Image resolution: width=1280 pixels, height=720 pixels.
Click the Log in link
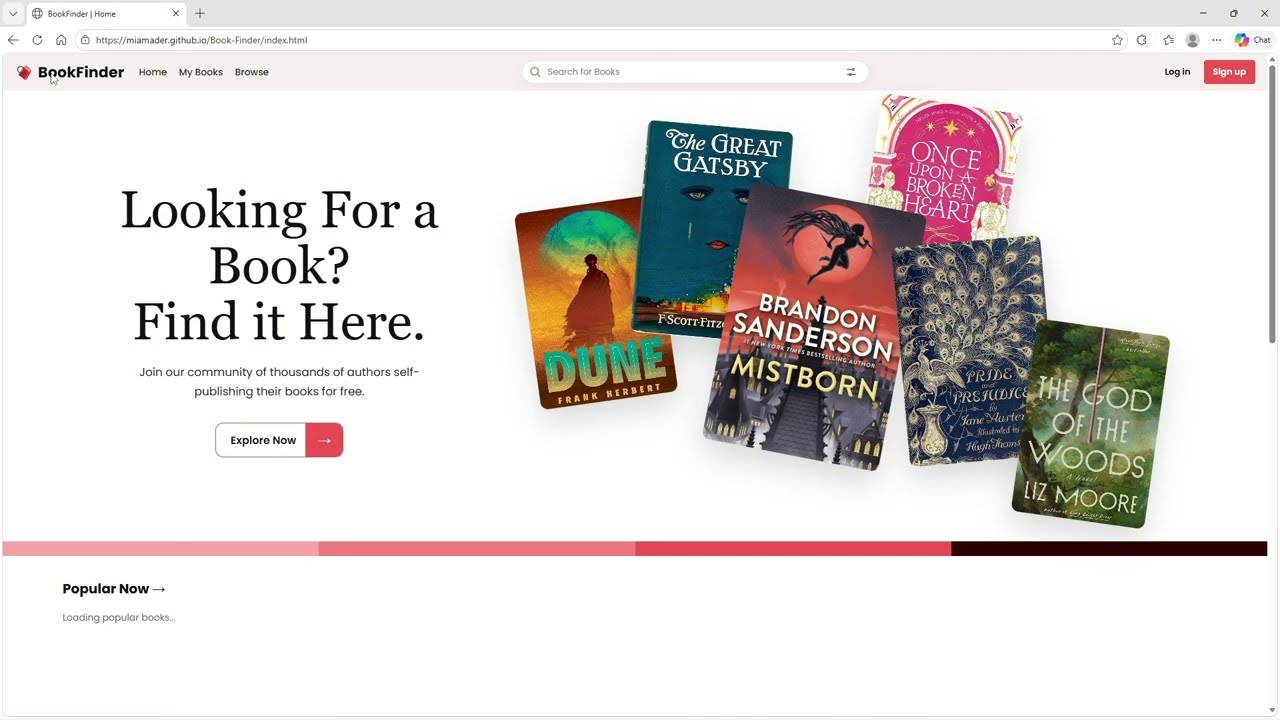point(1177,72)
